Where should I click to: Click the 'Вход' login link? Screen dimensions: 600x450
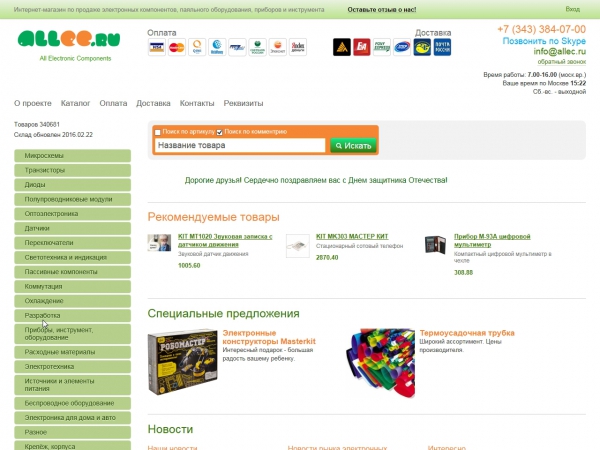[572, 8]
